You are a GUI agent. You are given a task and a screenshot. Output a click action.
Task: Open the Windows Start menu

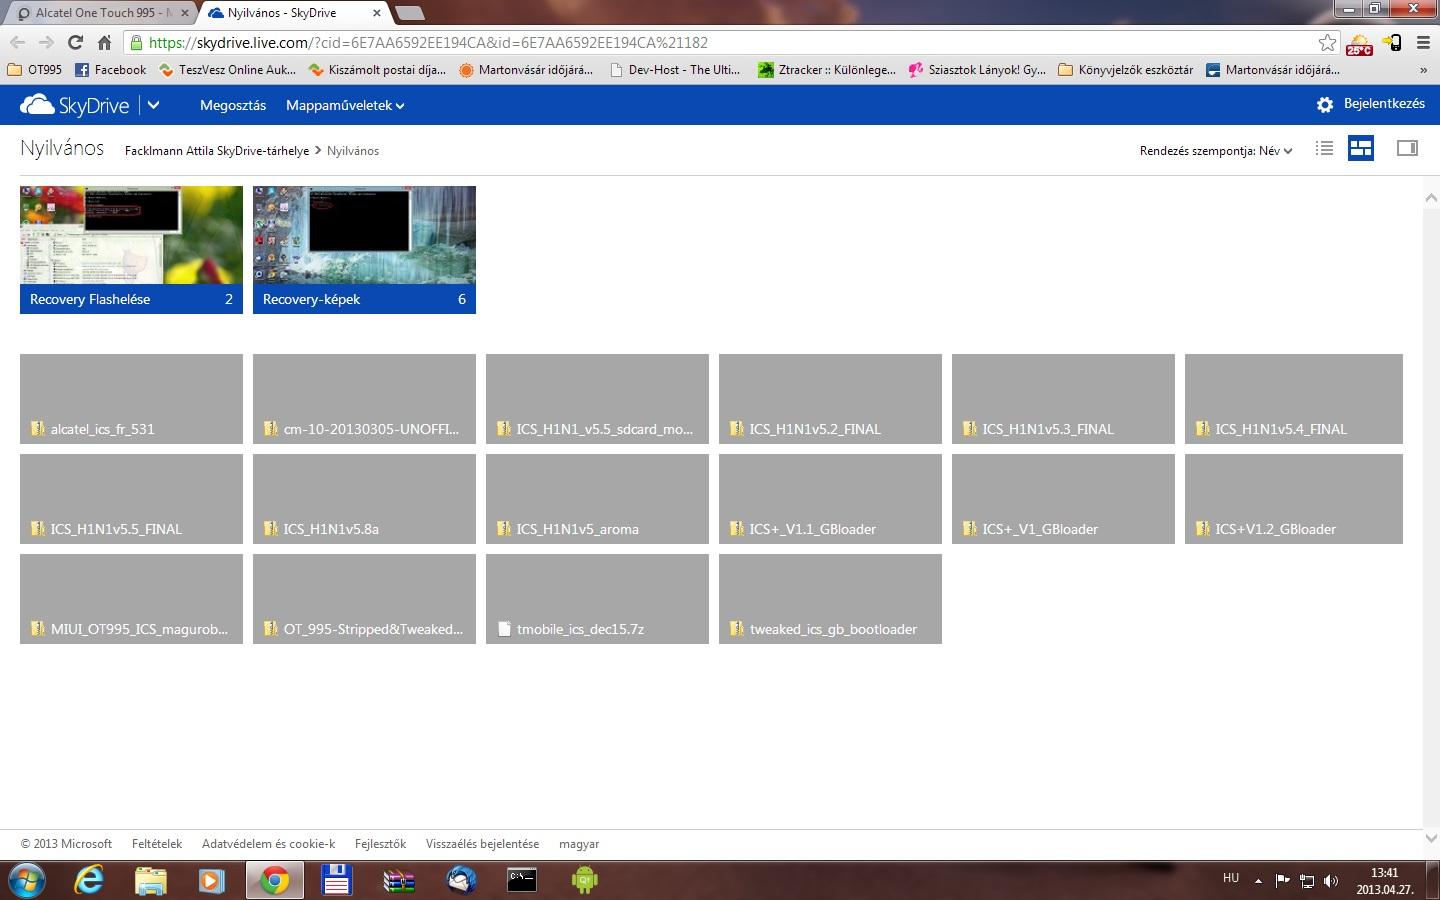[x=26, y=880]
